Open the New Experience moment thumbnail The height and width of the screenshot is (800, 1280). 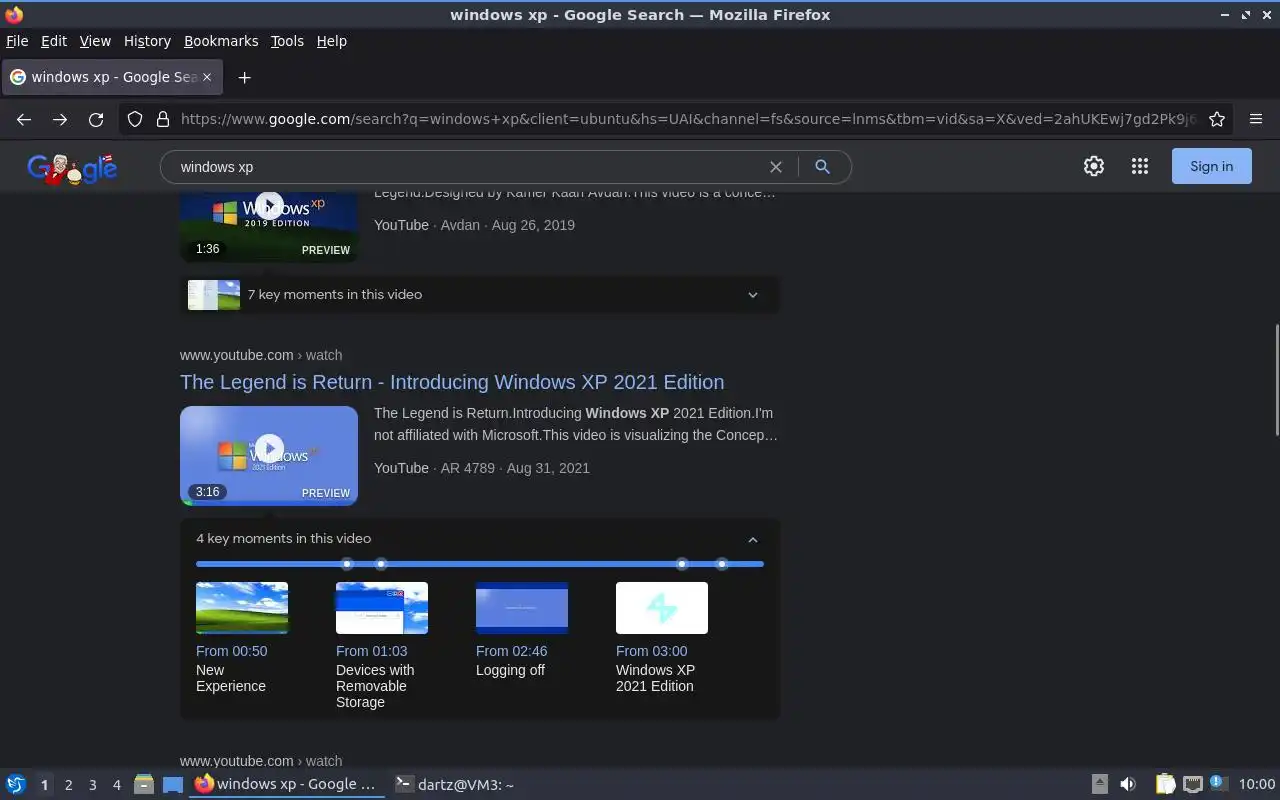pyautogui.click(x=242, y=608)
